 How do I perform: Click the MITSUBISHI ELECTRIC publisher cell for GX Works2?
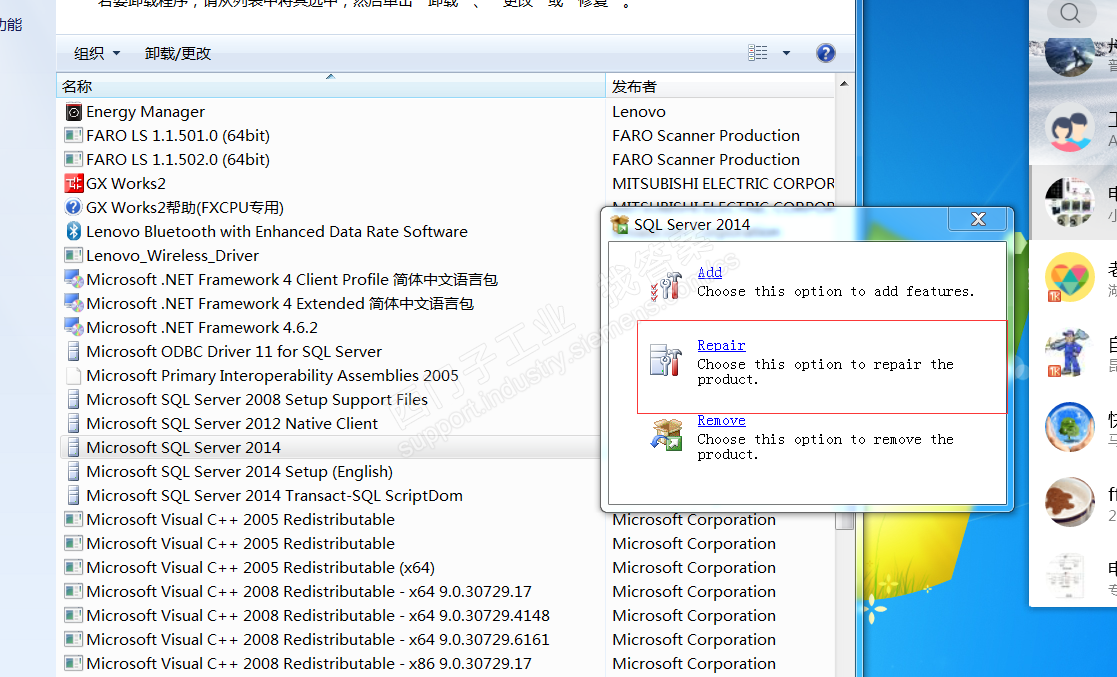tap(723, 184)
